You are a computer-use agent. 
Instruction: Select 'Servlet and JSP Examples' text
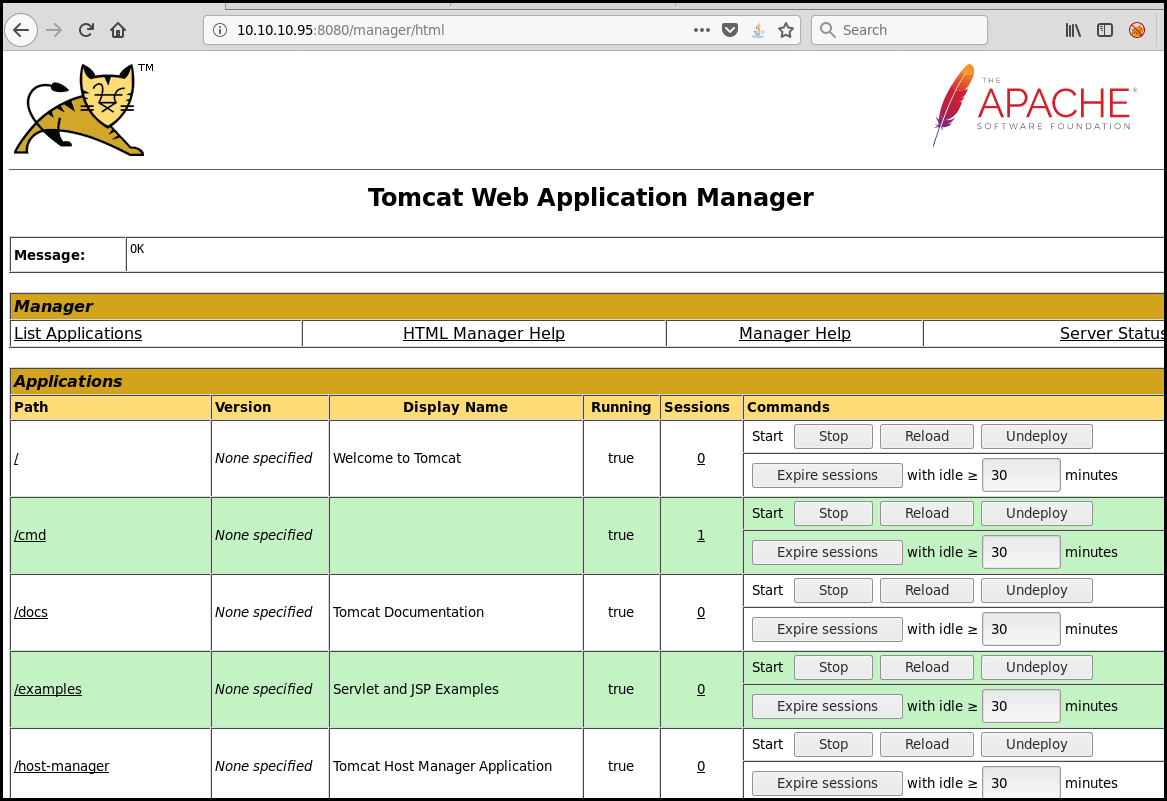tap(415, 689)
